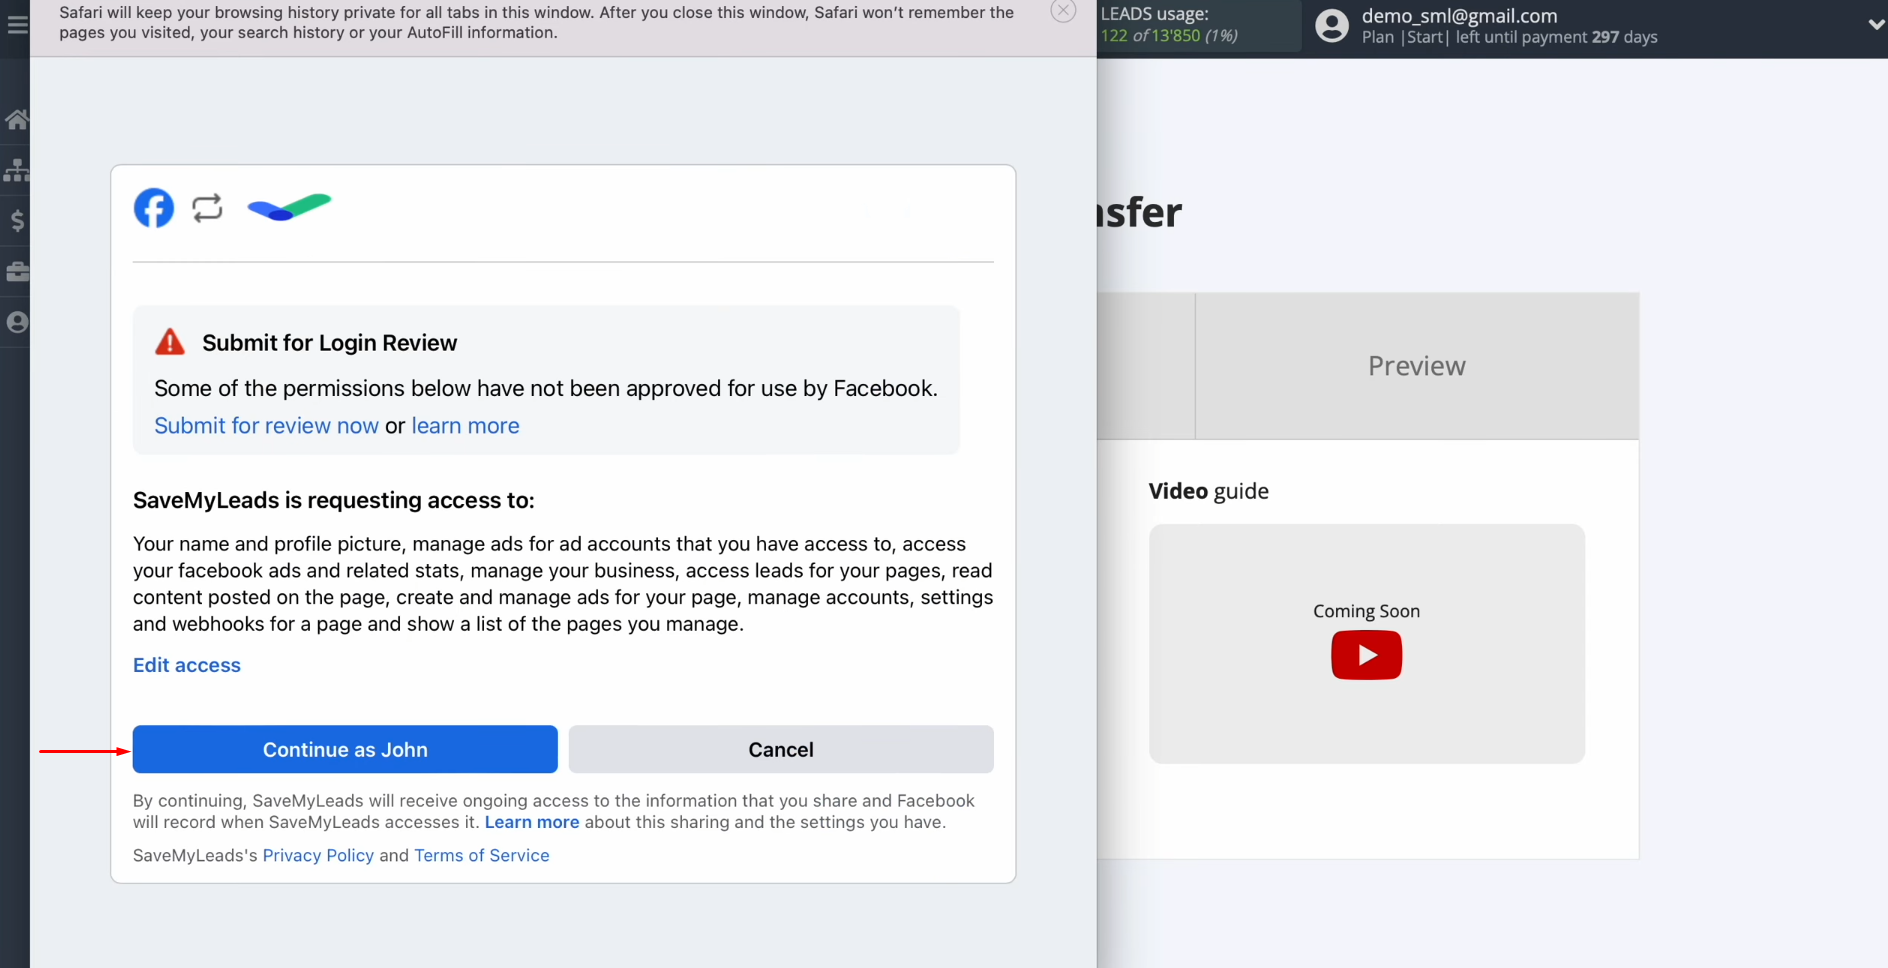The height and width of the screenshot is (968, 1888).
Task: Click the demo_sml@gmail.com account label
Action: click(x=1459, y=16)
